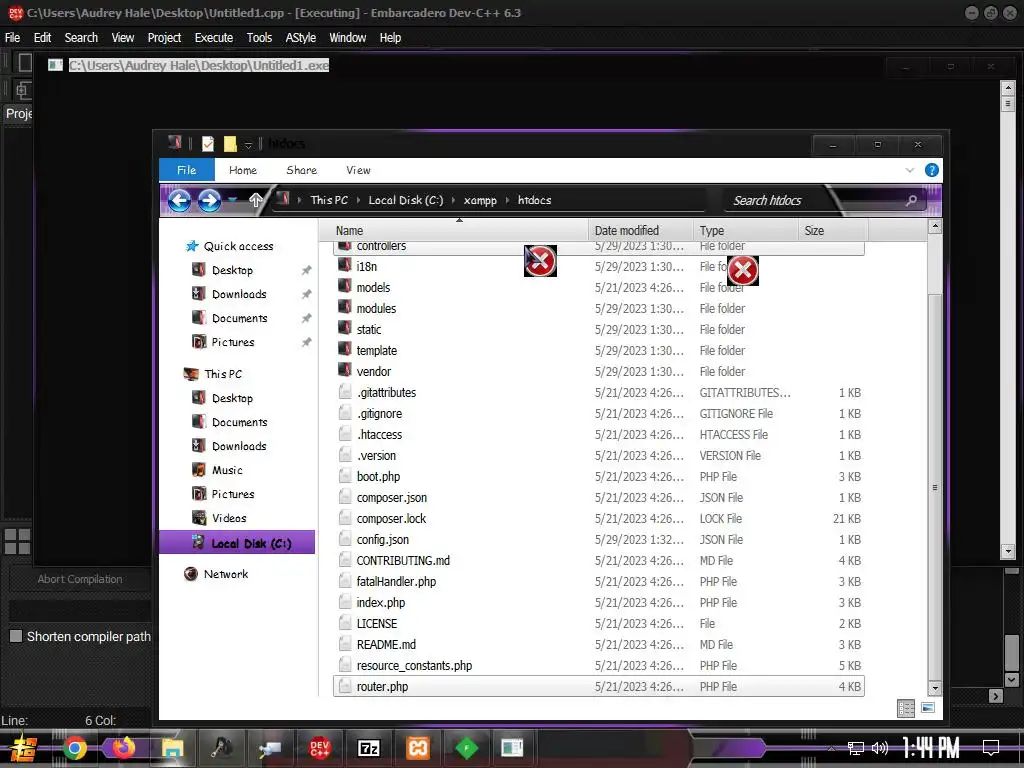This screenshot has height=768, width=1024.
Task: Click new folder icon in Explorer title bar
Action: (230, 144)
